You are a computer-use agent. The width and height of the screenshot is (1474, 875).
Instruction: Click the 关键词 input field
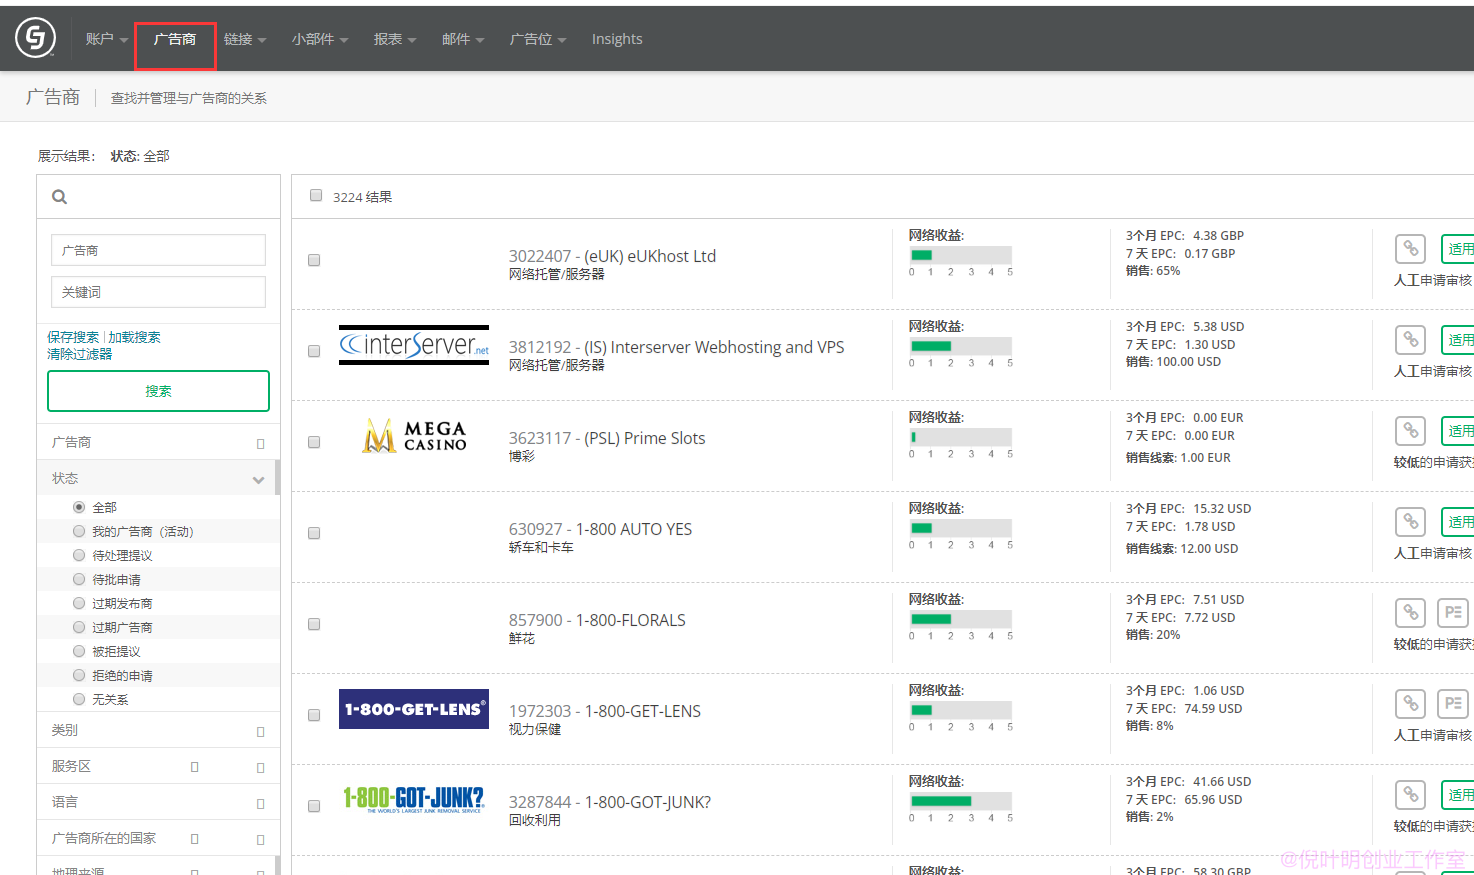(158, 292)
